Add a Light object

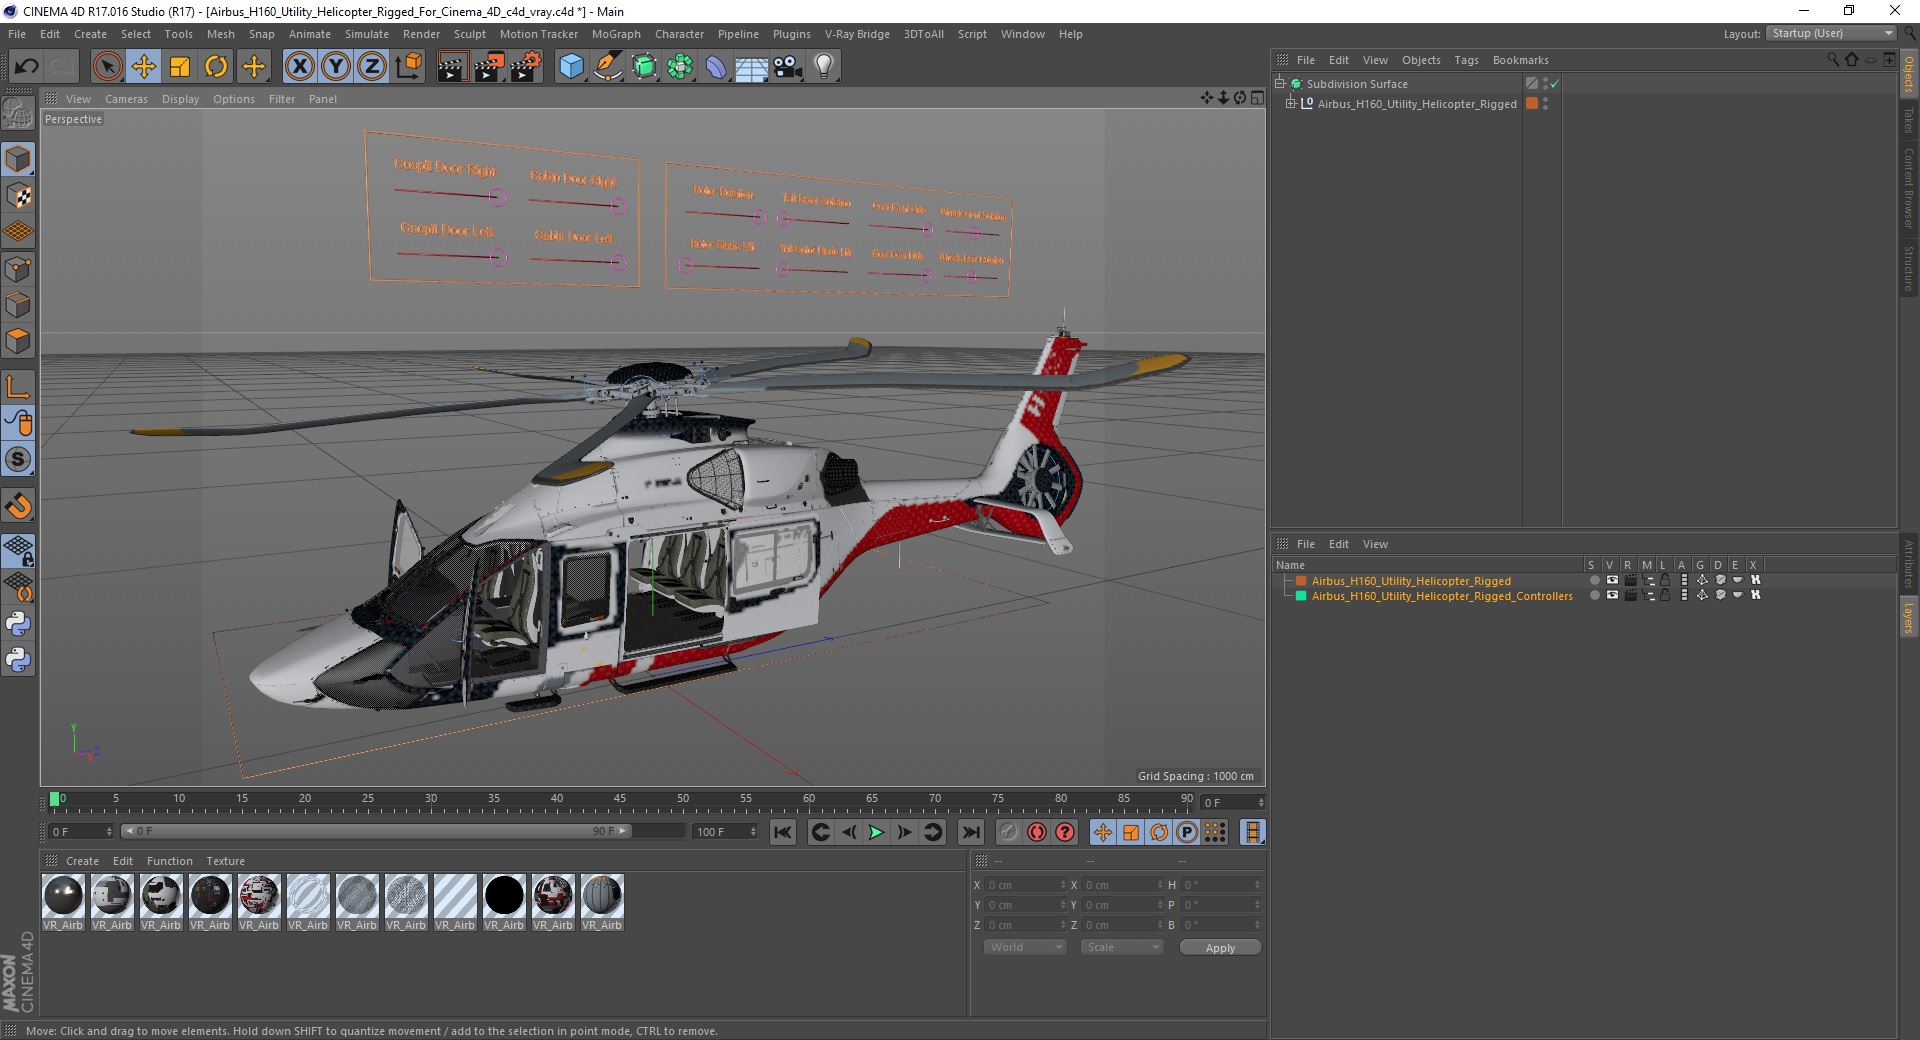823,67
